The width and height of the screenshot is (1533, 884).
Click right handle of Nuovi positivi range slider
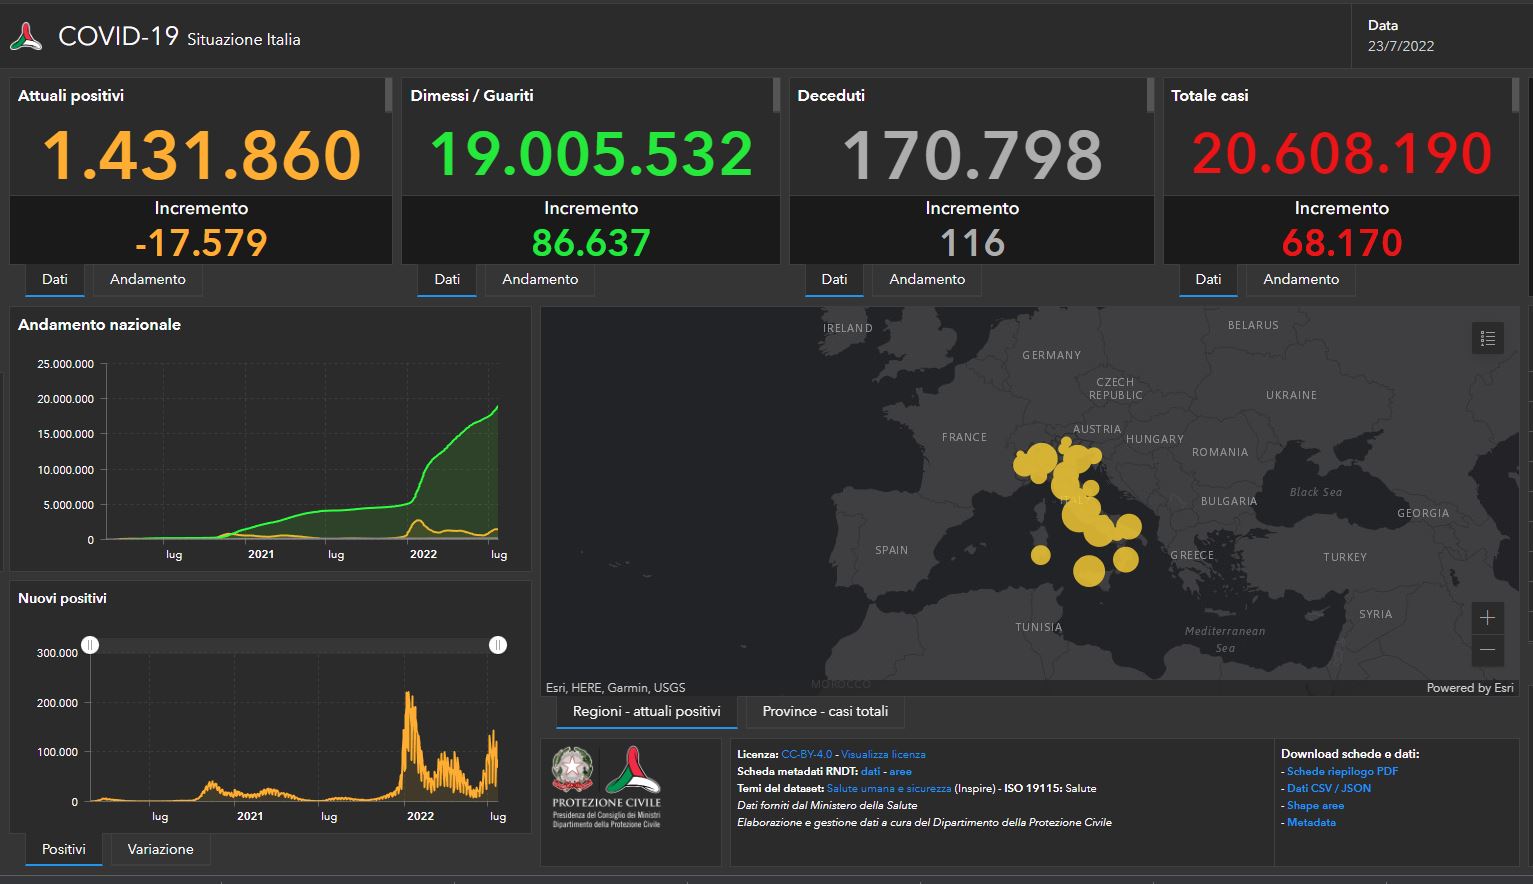coord(498,645)
